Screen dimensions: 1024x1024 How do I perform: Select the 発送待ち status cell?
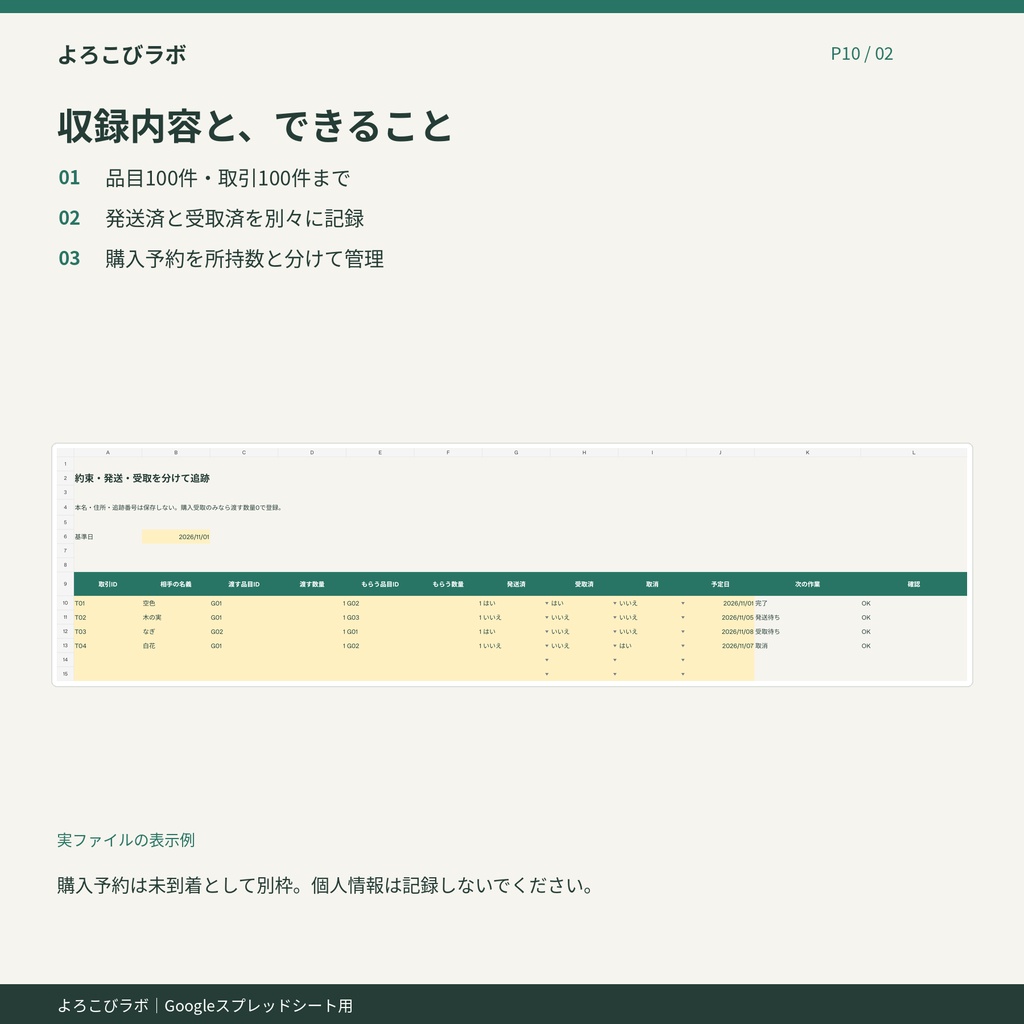point(807,617)
